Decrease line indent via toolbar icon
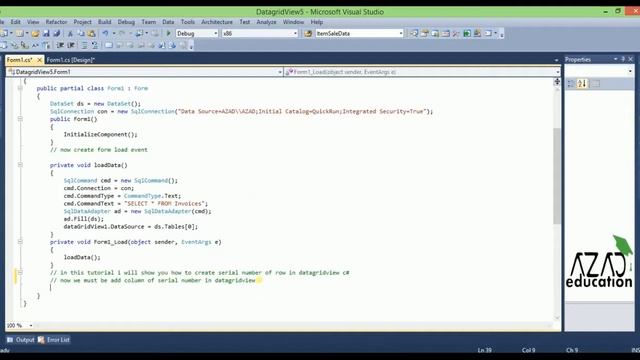Viewport: 640px width, 360px height. [60, 45]
